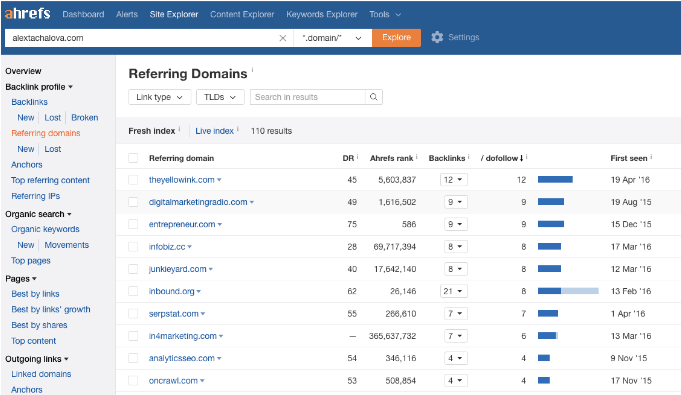Open the digitalmarketingradio.com domain link
Image resolution: width=681 pixels, height=395 pixels.
tap(198, 202)
